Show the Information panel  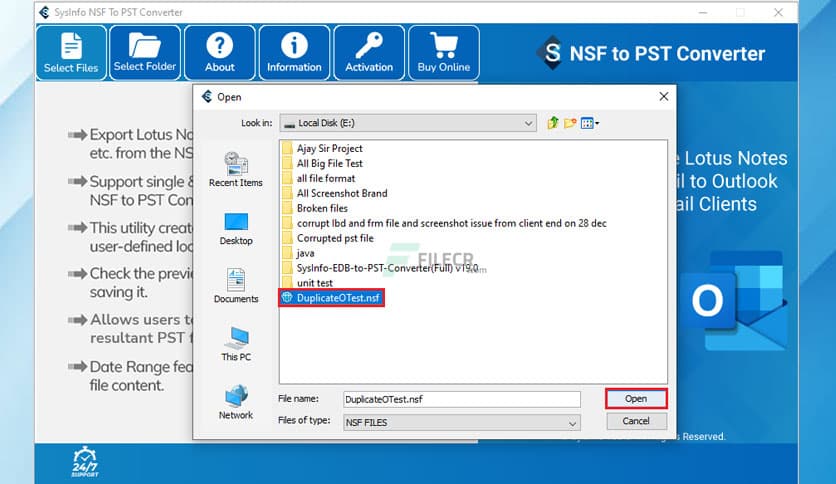[x=294, y=53]
